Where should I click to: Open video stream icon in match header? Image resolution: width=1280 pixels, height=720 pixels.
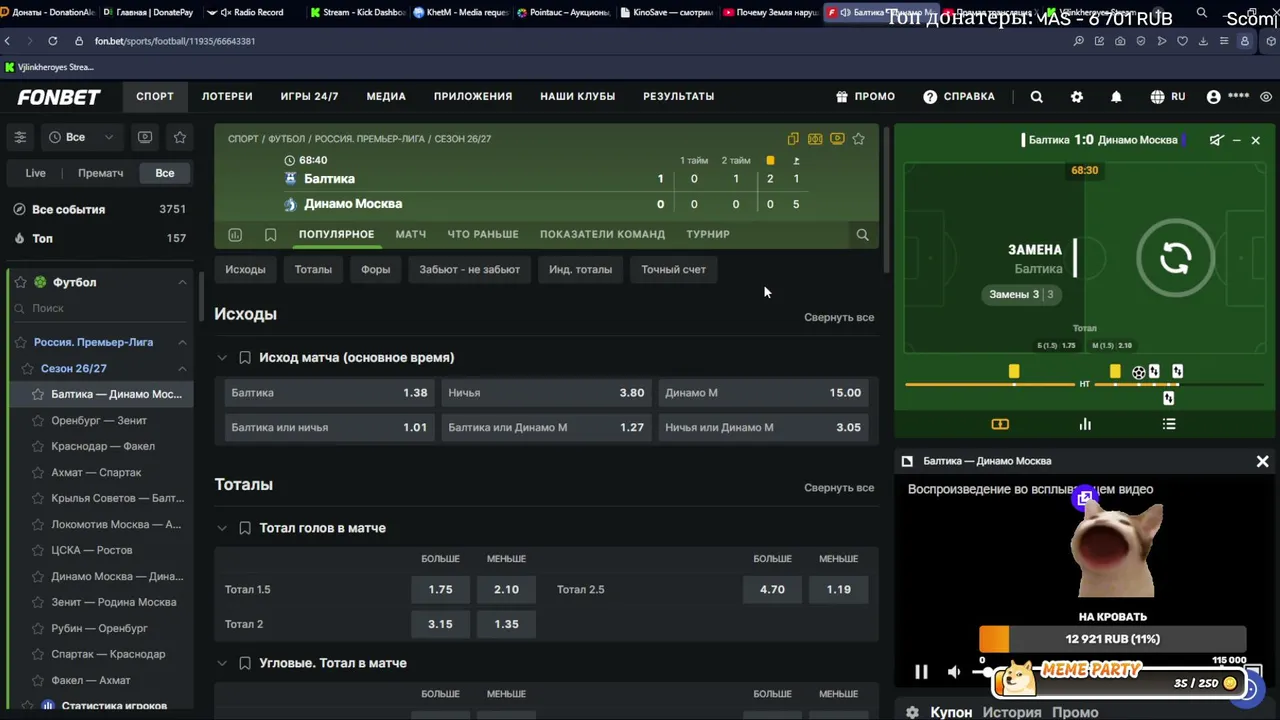click(x=837, y=139)
